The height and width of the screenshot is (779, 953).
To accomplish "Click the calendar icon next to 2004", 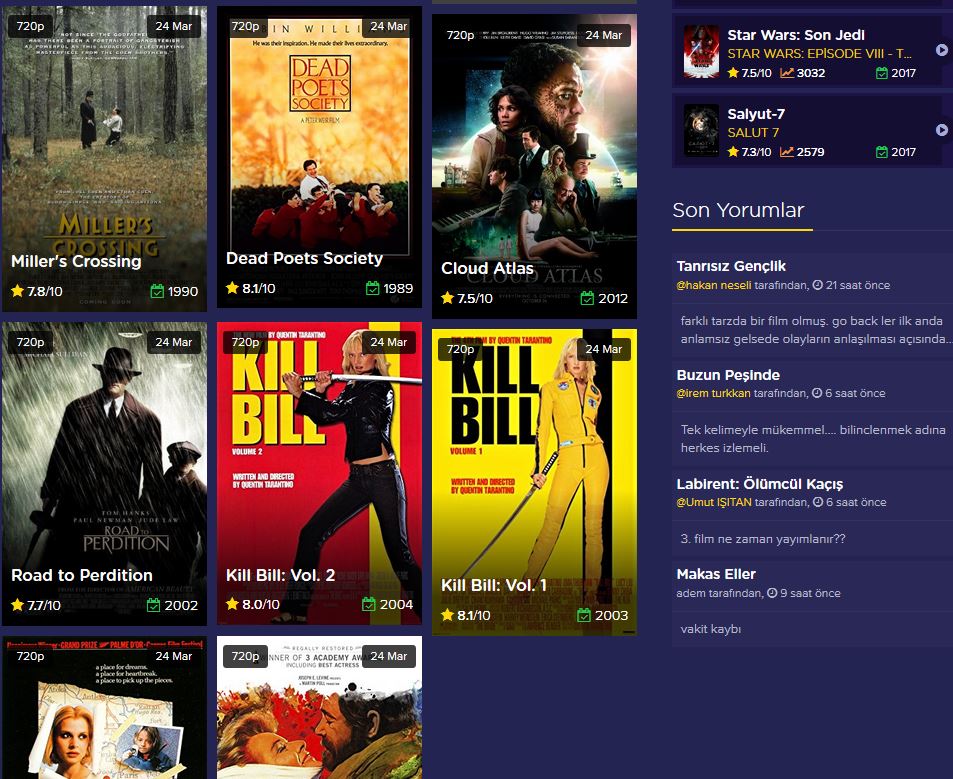I will (x=369, y=604).
